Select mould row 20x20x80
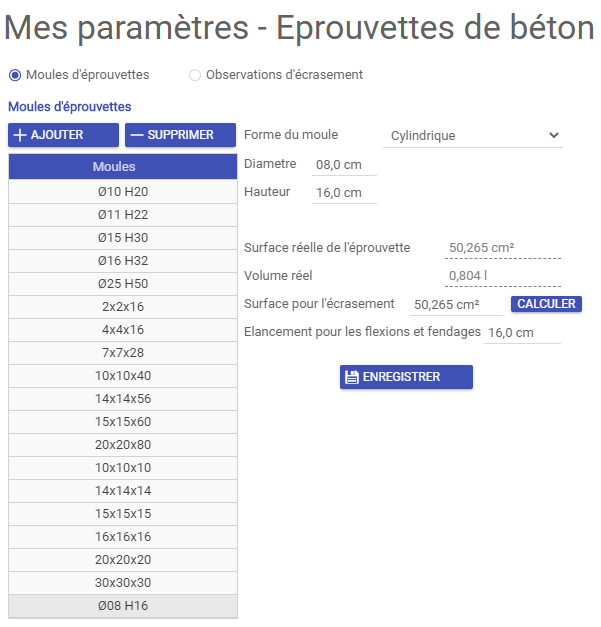The image size is (601, 627). click(x=123, y=445)
